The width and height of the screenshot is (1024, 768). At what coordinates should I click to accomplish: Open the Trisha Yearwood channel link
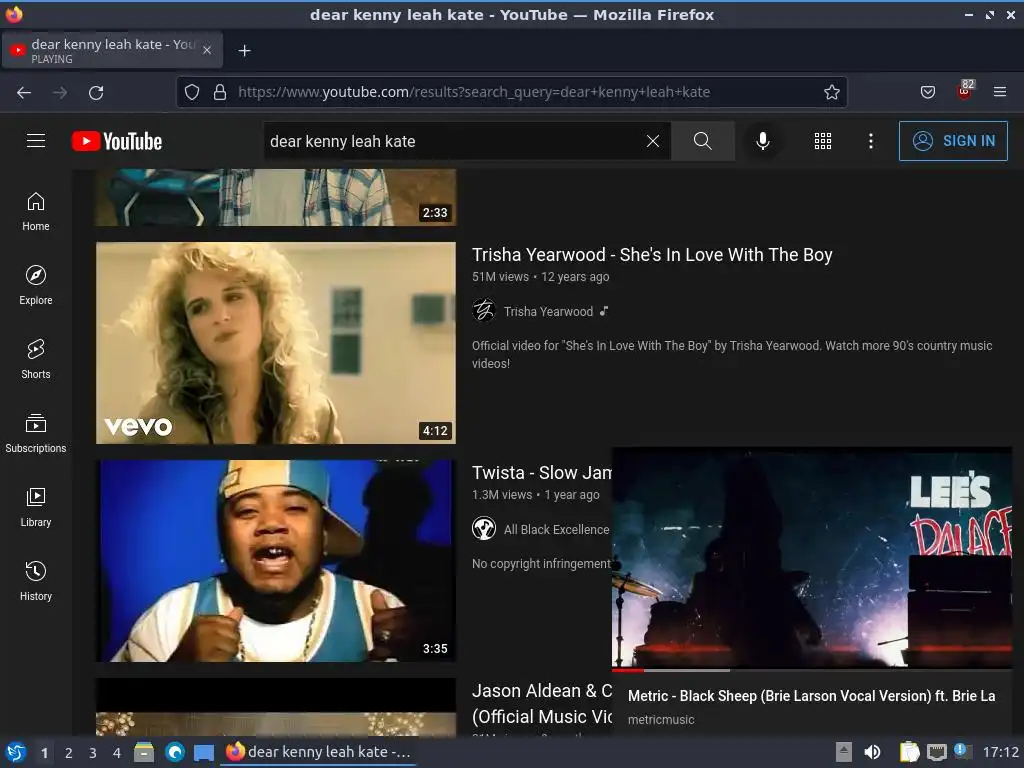pyautogui.click(x=548, y=312)
